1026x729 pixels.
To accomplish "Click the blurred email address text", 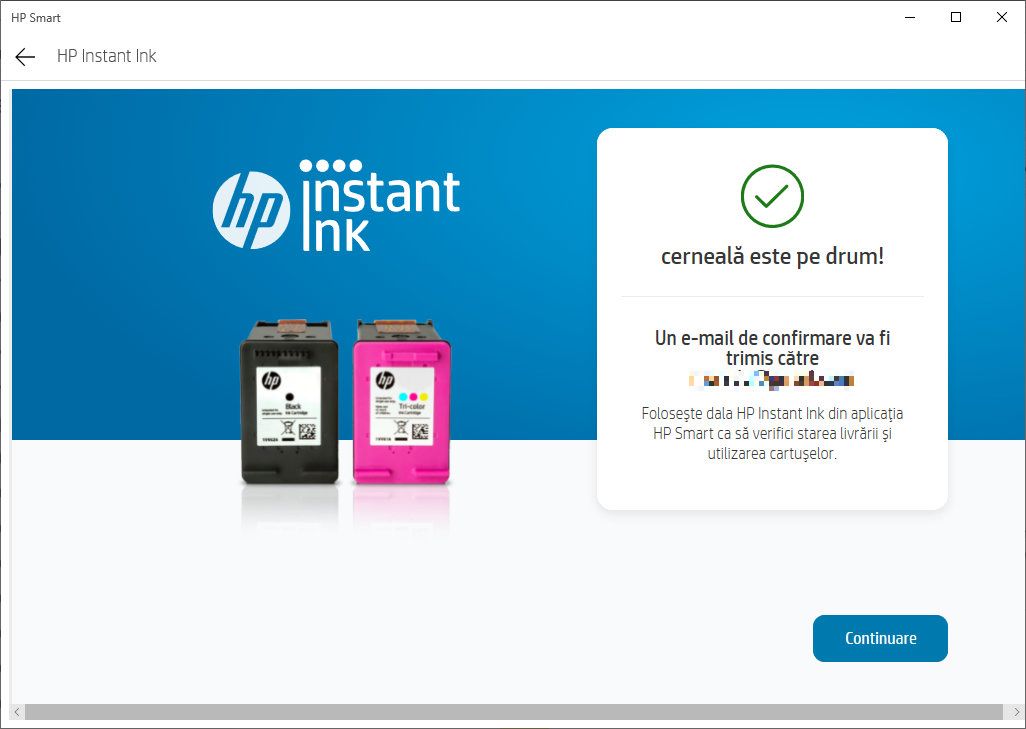I will 771,380.
